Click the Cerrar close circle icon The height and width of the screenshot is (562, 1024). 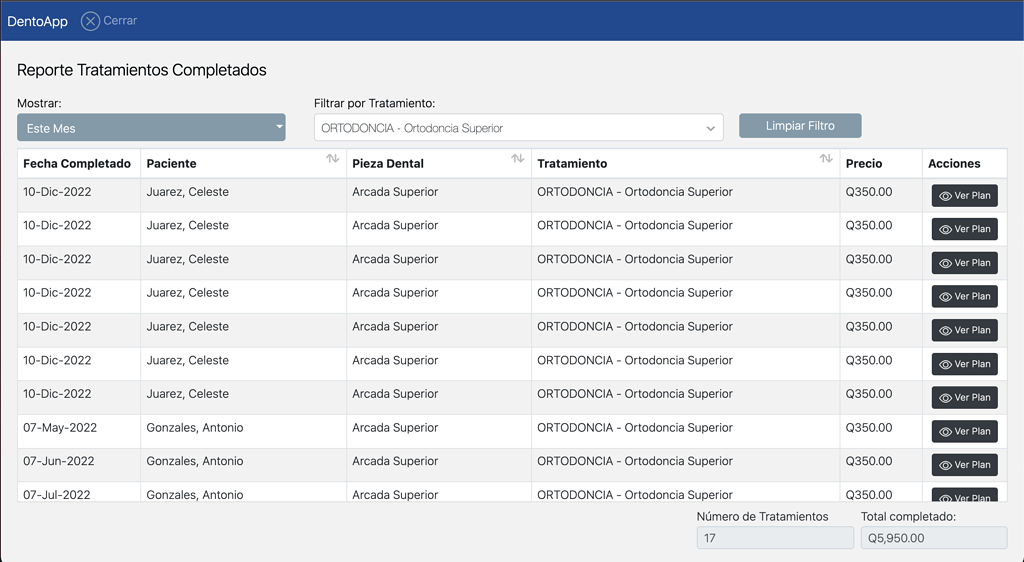tap(90, 21)
